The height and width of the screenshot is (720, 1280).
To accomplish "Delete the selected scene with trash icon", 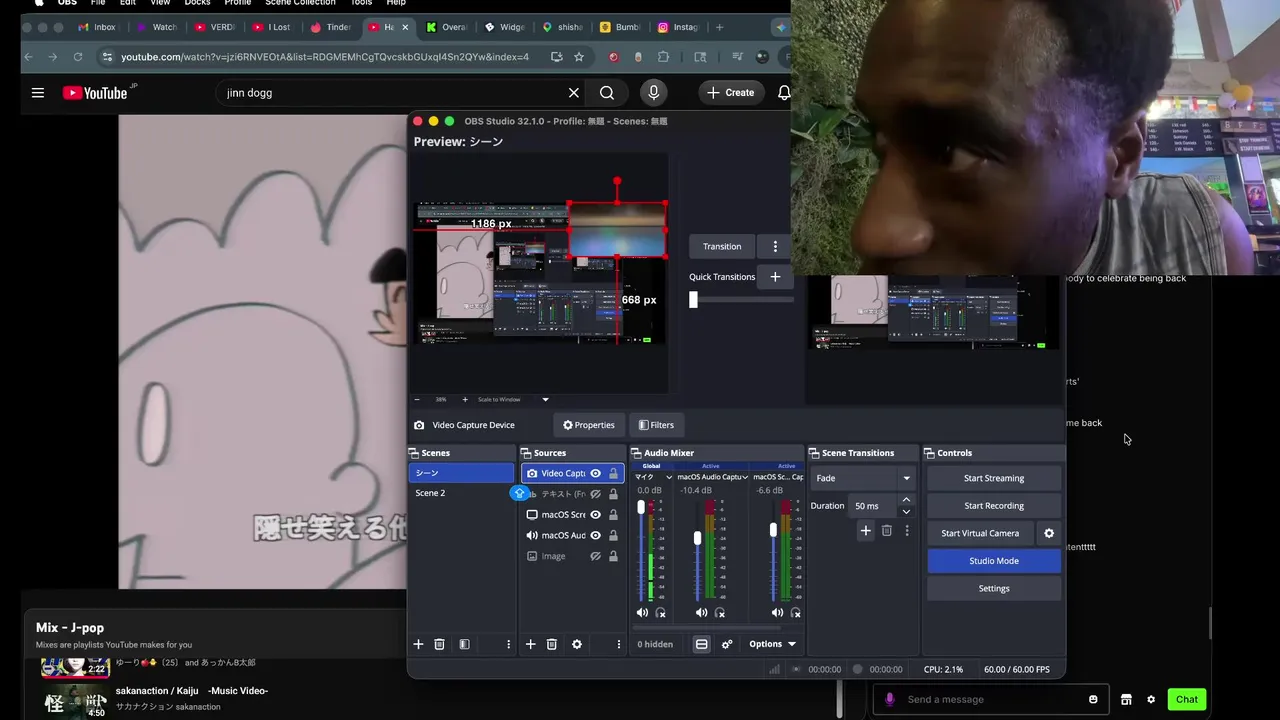I will tap(439, 644).
